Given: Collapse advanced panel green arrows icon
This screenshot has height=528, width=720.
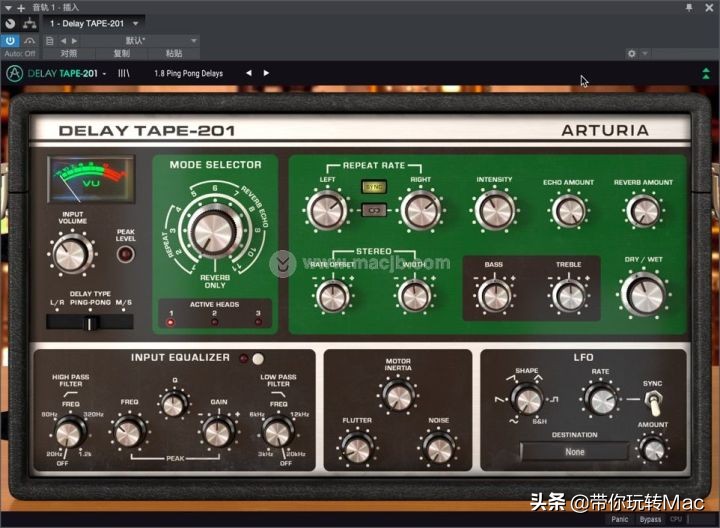Looking at the screenshot, I should point(706,73).
